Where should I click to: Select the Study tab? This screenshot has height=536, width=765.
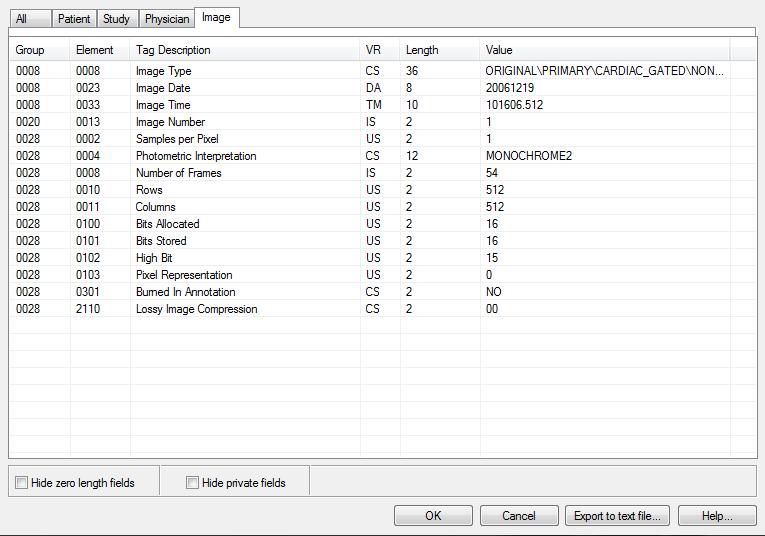[118, 19]
